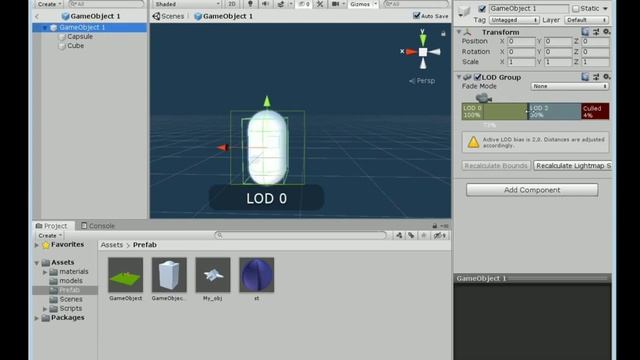The width and height of the screenshot is (640, 360).
Task: Toggle scene audio speaker icon
Action: click(265, 4)
